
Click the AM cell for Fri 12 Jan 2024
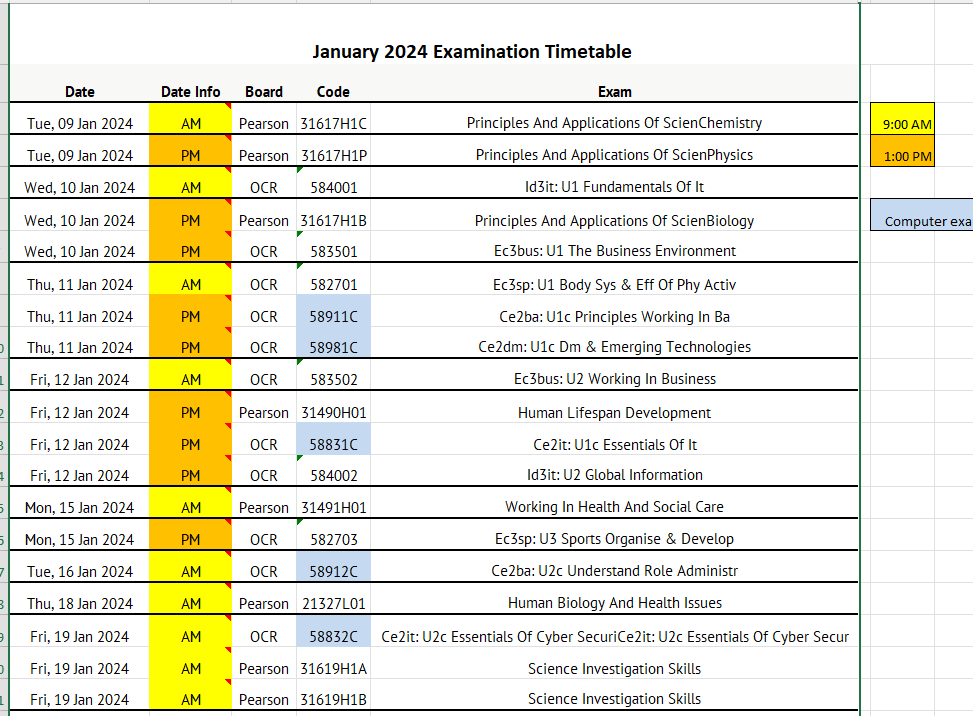point(190,379)
